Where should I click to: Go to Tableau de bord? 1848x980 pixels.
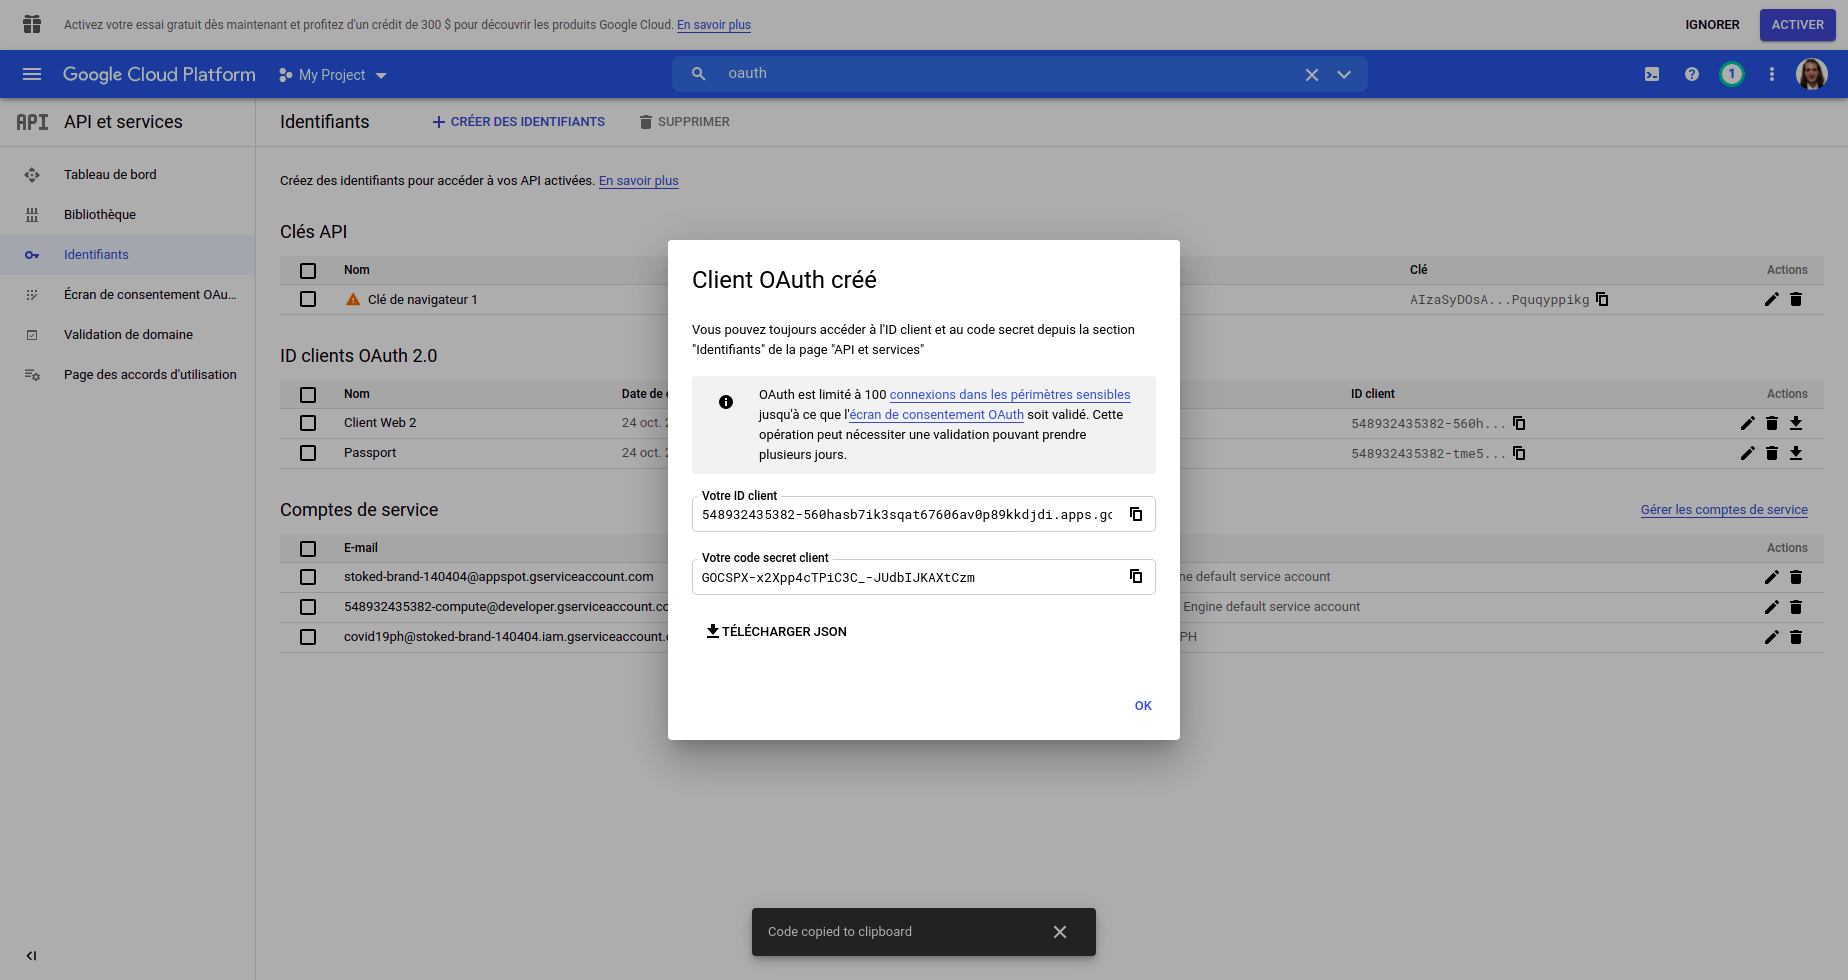[x=127, y=174]
